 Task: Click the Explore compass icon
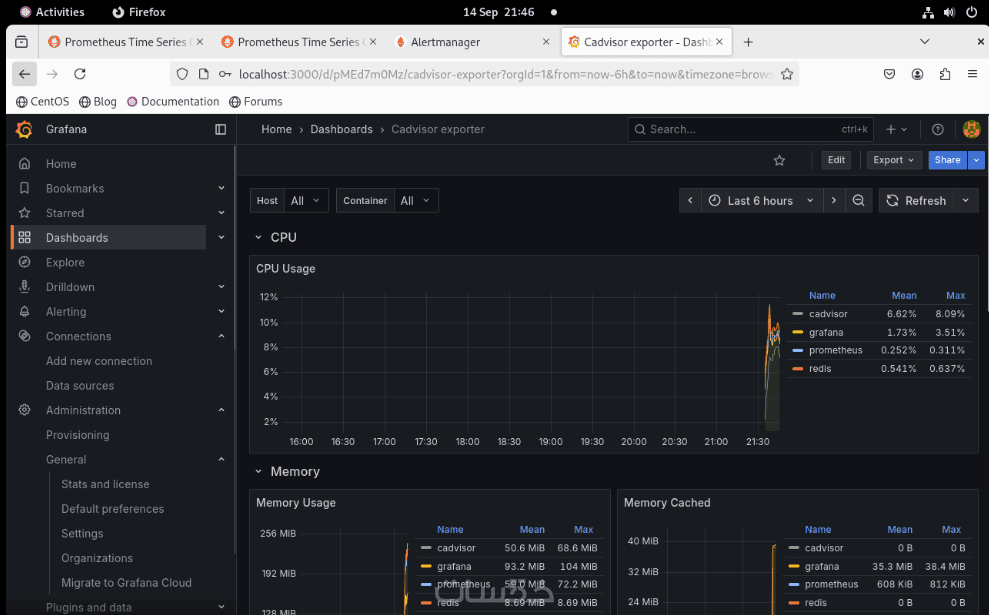(25, 262)
